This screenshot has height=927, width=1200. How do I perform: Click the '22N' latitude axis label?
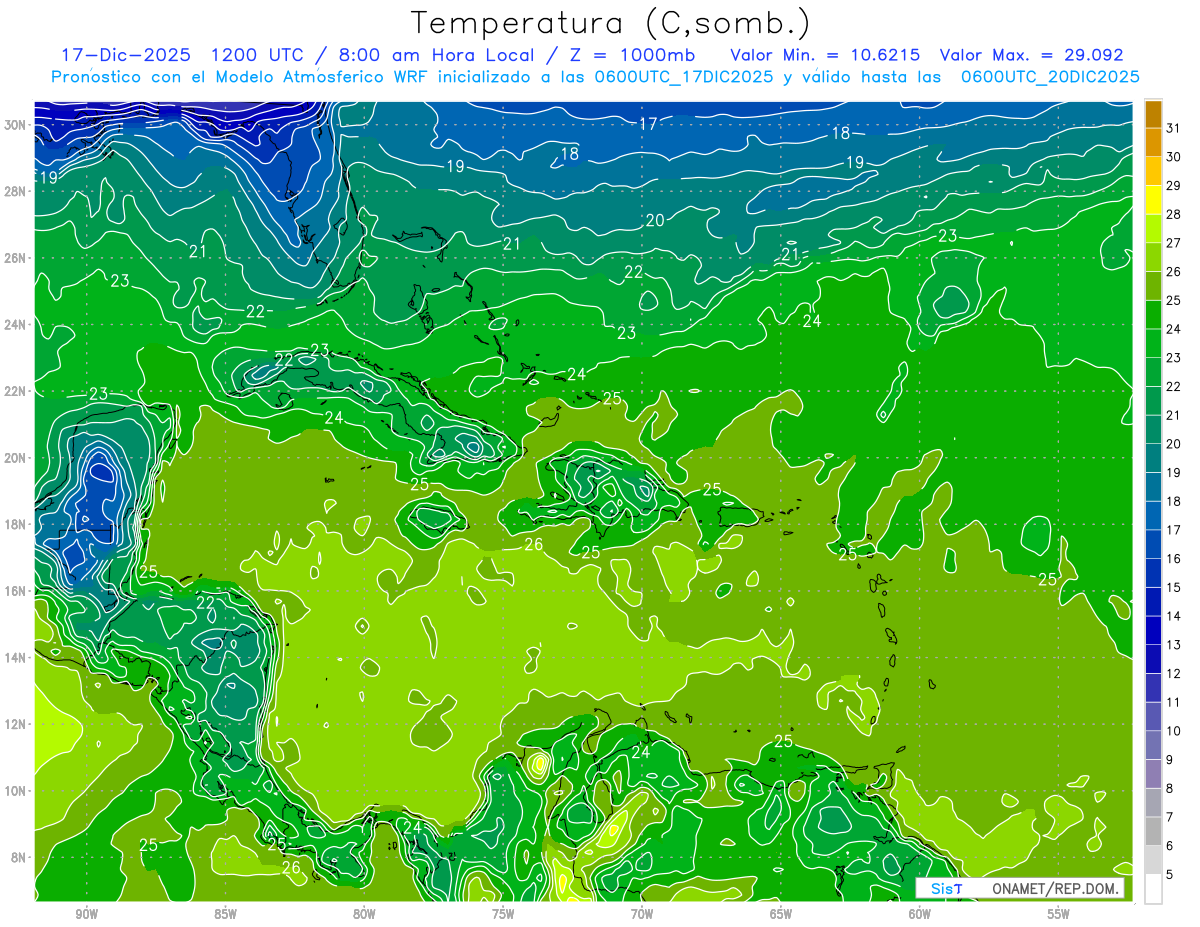pos(17,391)
